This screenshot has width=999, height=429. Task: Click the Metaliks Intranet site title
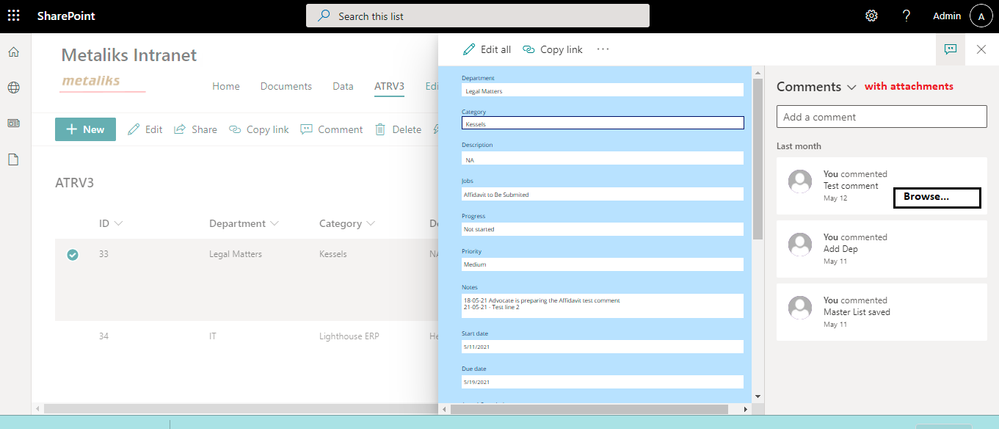click(x=129, y=55)
